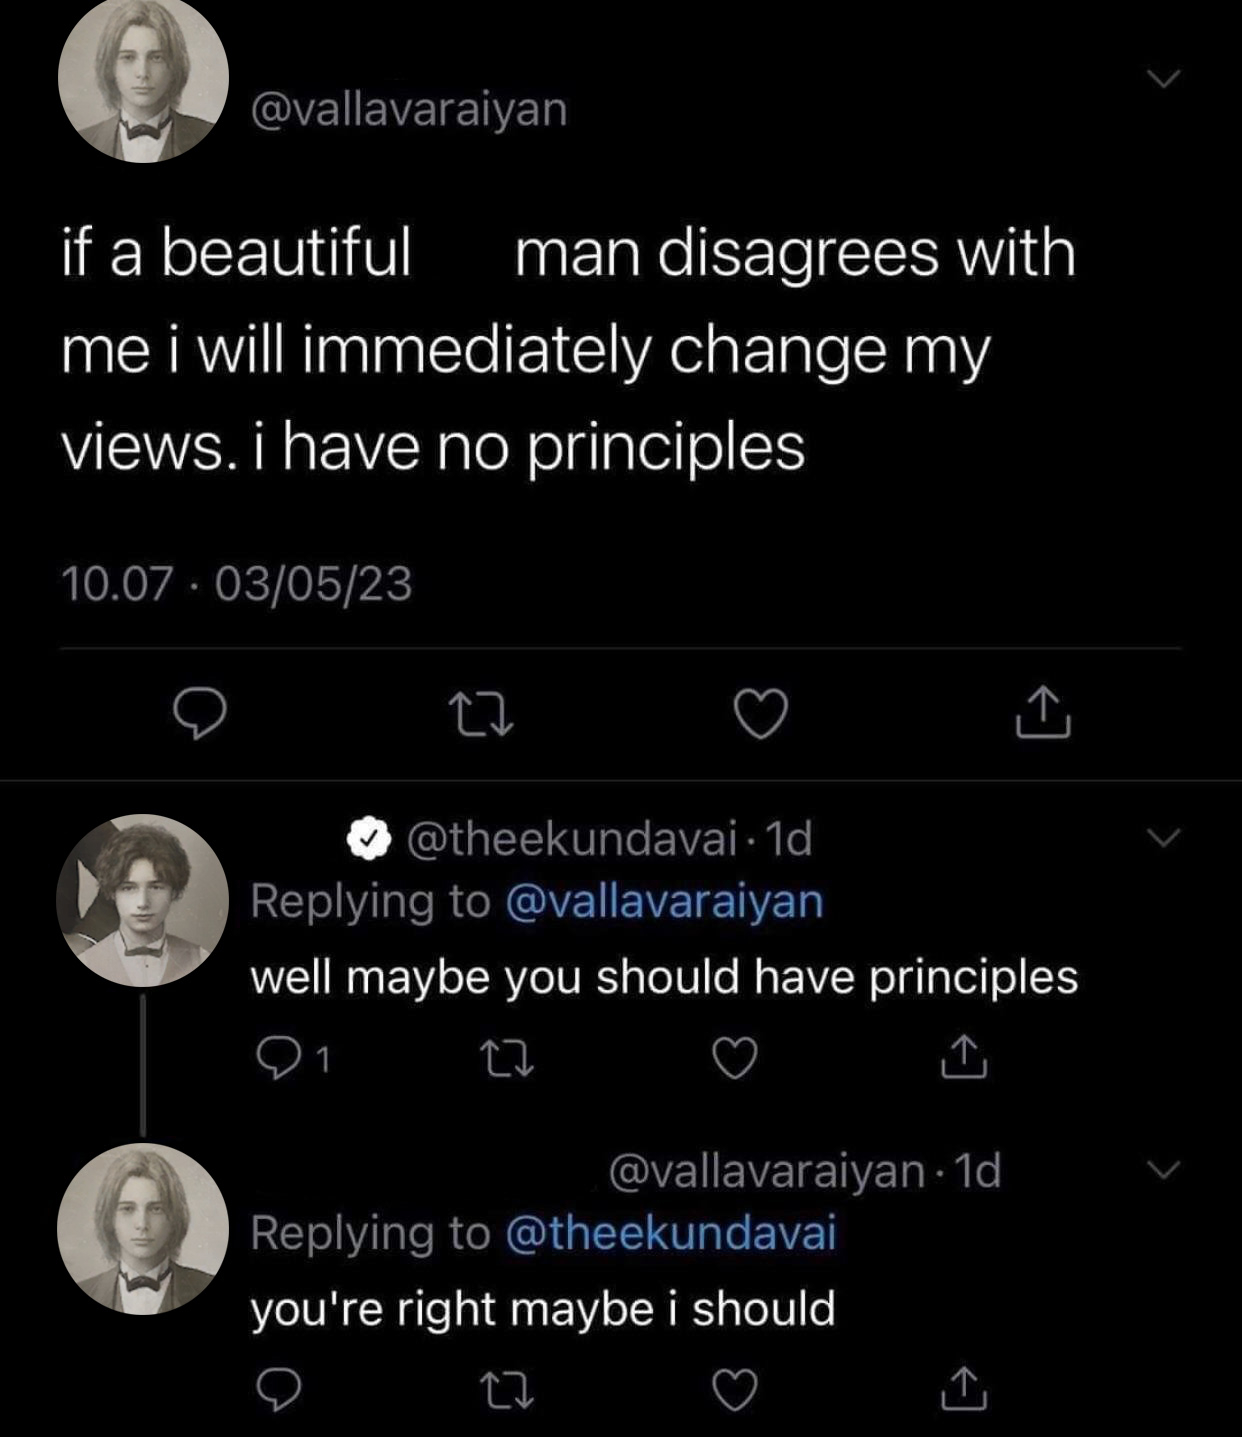The height and width of the screenshot is (1437, 1242).
Task: Share the main tweet
Action: (1043, 714)
